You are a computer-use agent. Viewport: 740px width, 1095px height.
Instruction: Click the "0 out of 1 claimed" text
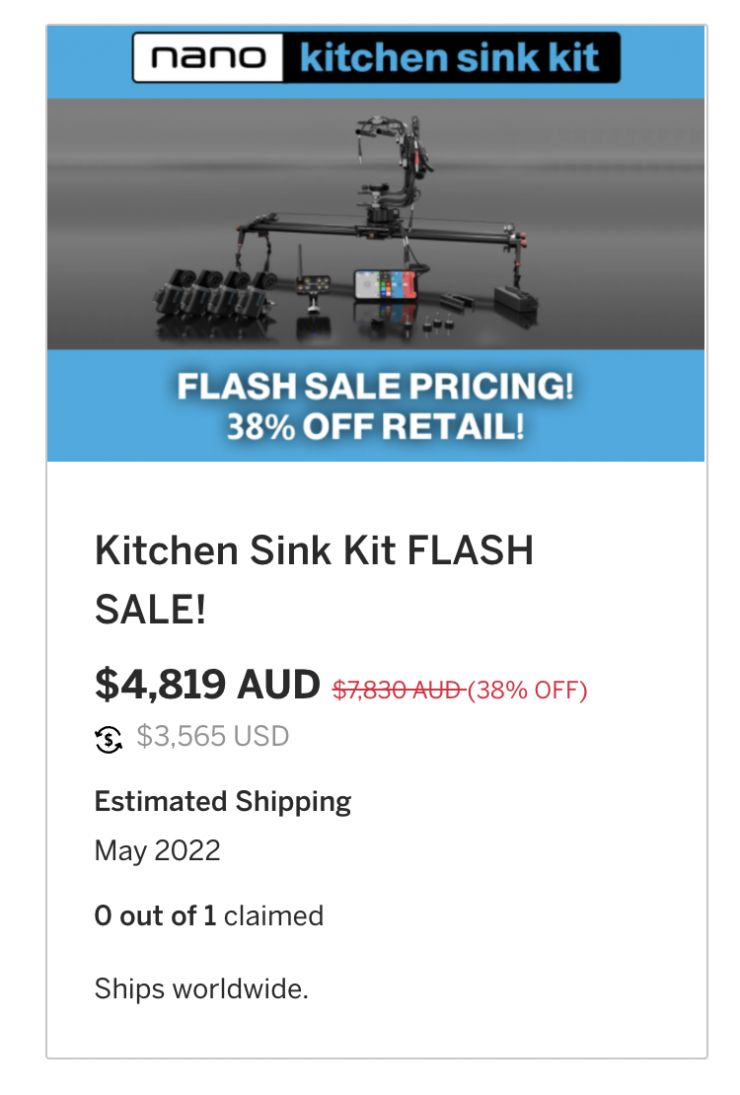(x=208, y=916)
